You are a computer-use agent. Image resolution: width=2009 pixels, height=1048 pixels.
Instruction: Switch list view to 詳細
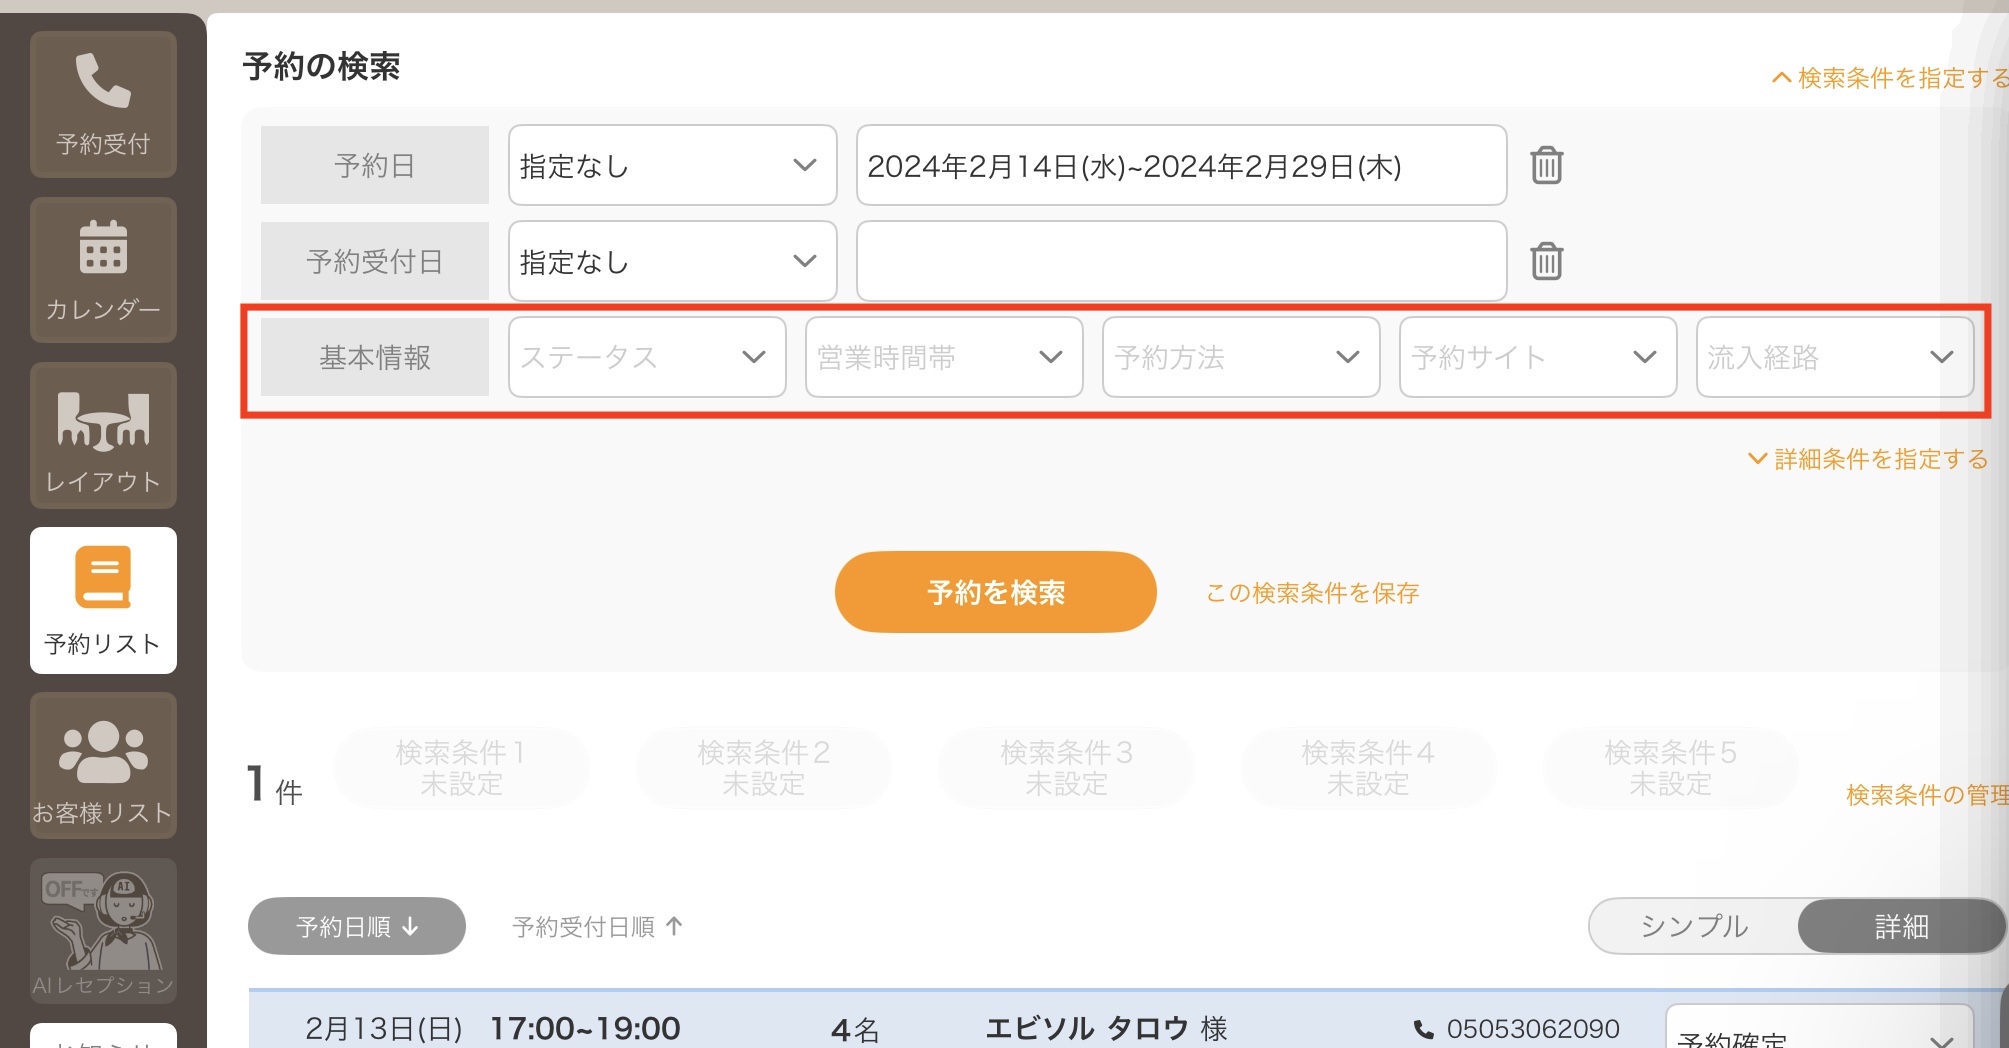(1901, 926)
